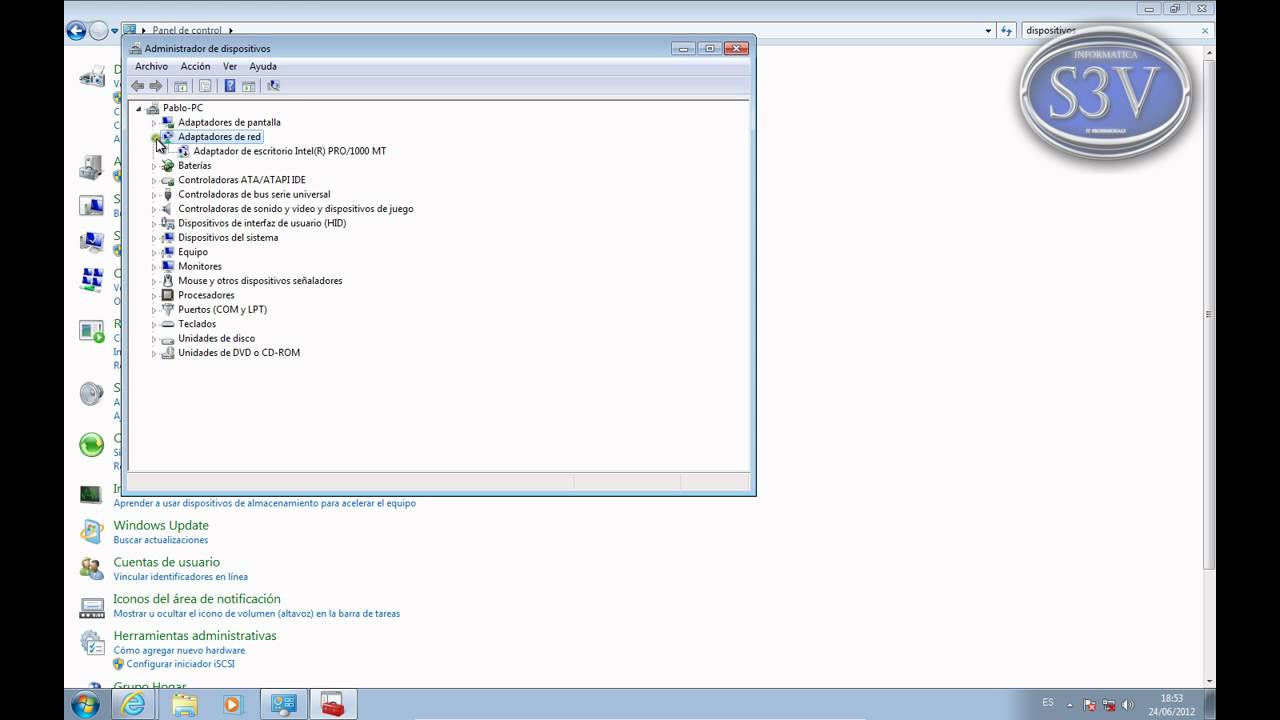Click the network status tray icon

(1109, 705)
